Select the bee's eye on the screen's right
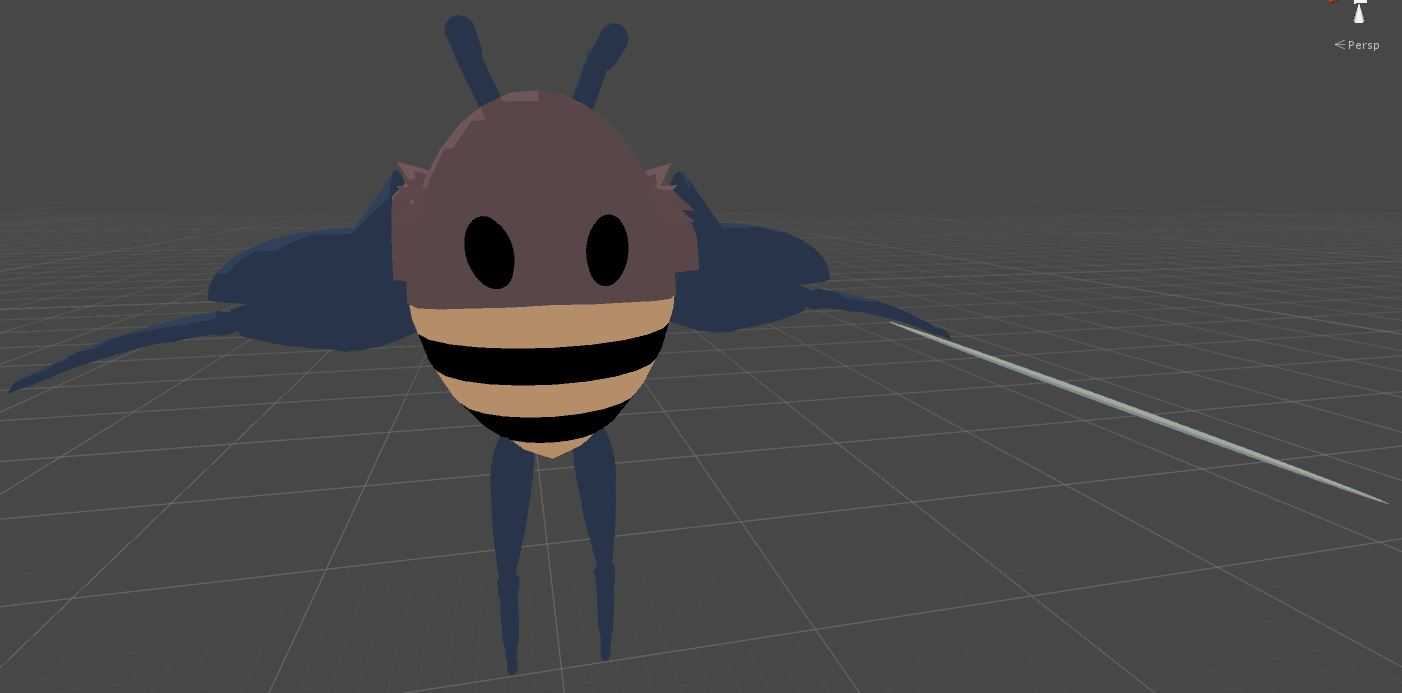Image resolution: width=1402 pixels, height=693 pixels. (607, 250)
